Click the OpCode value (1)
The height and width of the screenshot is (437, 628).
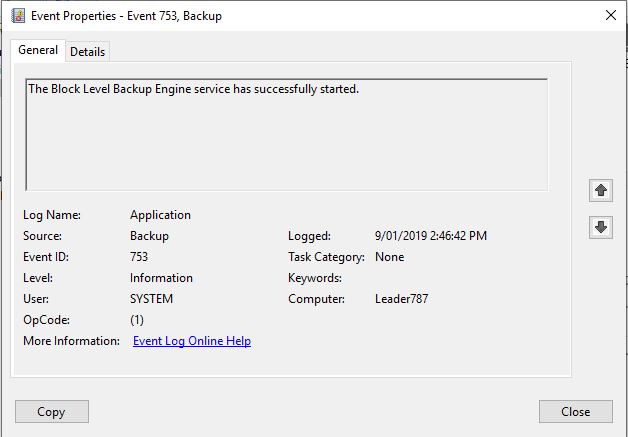137,320
